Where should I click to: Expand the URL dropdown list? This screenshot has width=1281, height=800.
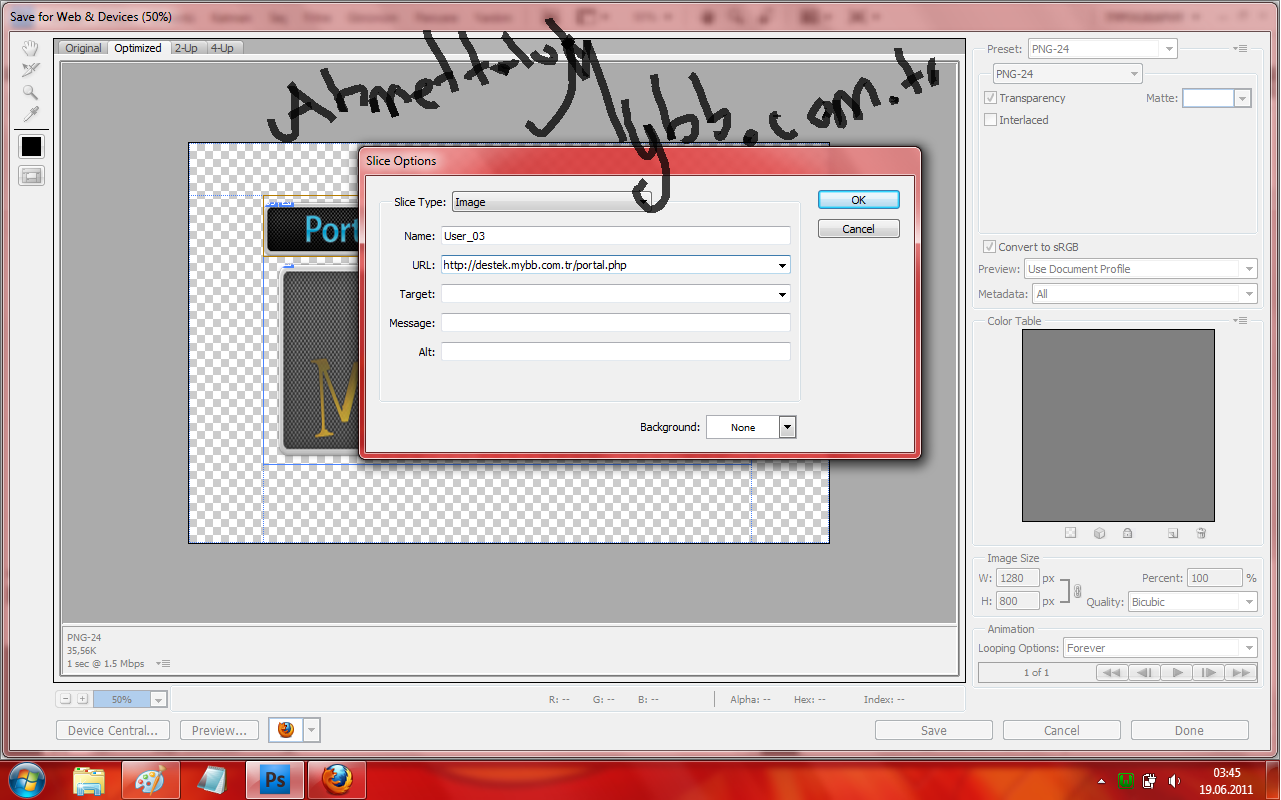[782, 265]
